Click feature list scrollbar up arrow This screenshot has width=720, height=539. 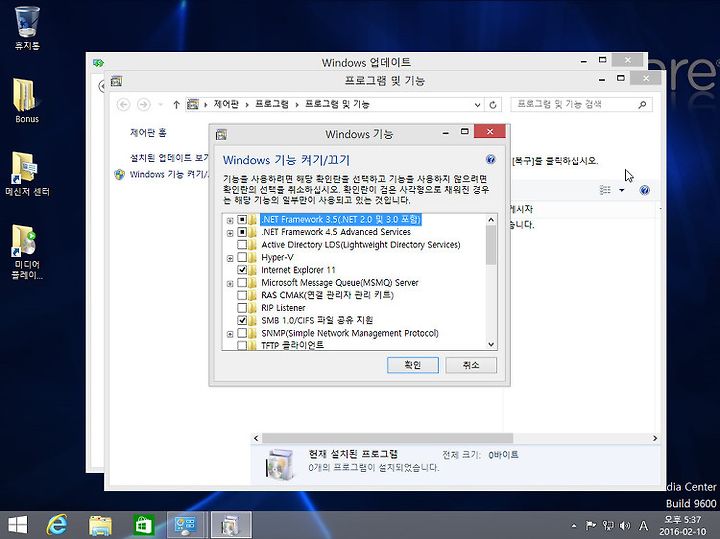pos(491,220)
